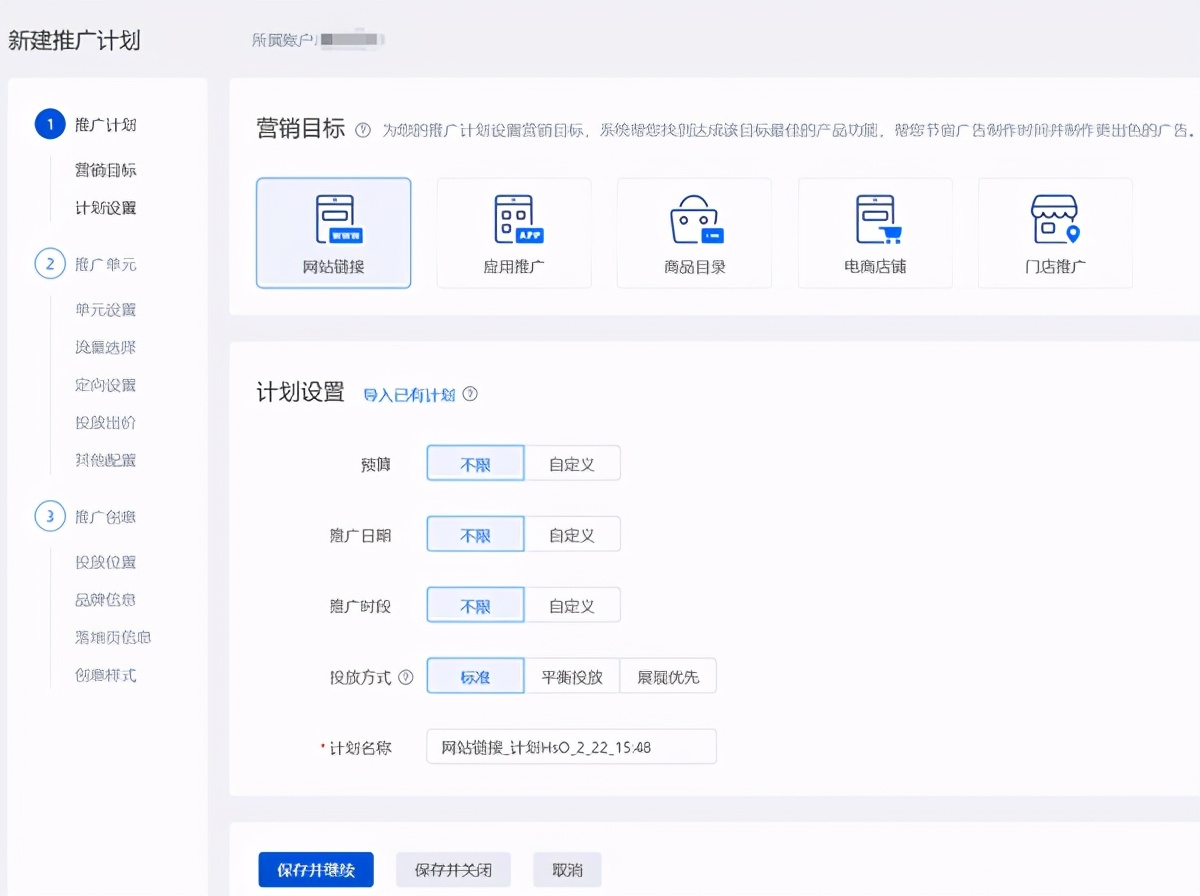Pick the 电商店铺 e-commerce store goal
Screen dimensions: 1200x896
[x=875, y=232]
